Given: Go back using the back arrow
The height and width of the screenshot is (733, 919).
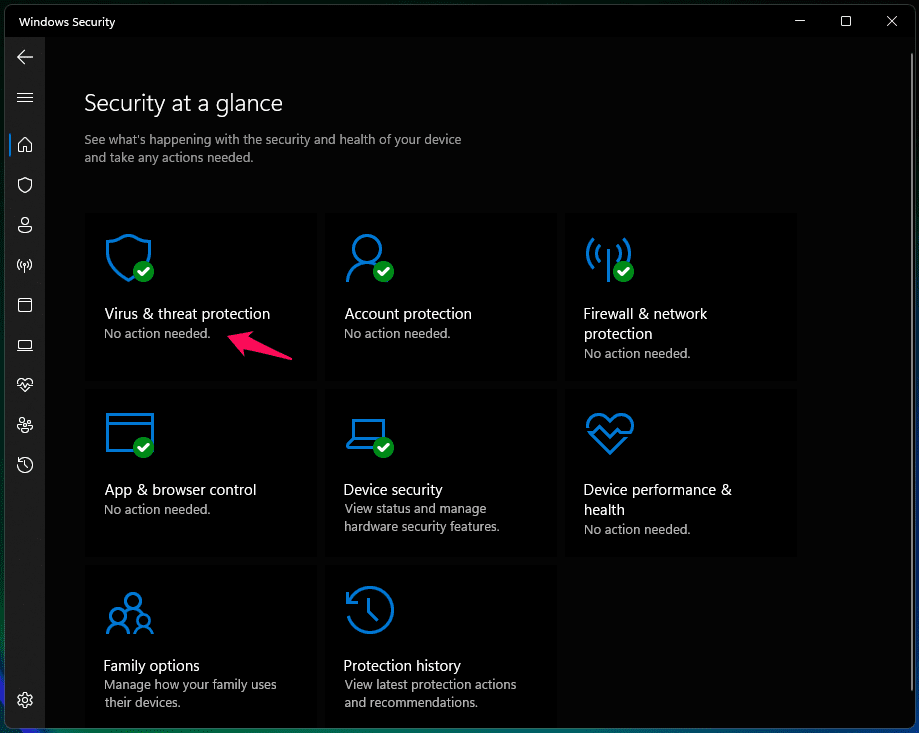Looking at the screenshot, I should [25, 57].
